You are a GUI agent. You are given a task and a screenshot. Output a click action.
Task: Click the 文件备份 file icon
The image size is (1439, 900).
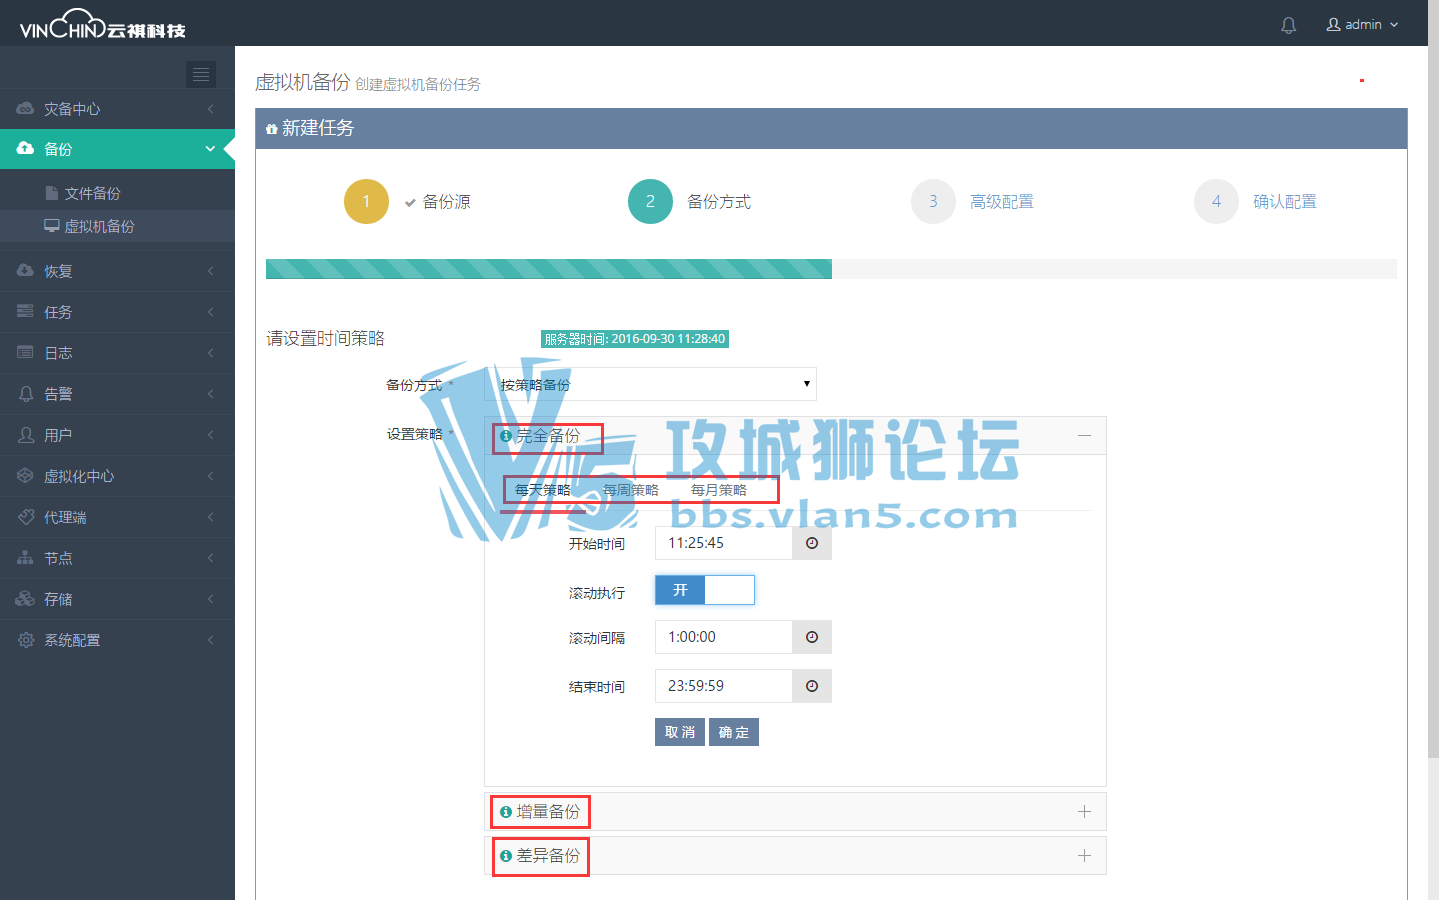point(52,193)
